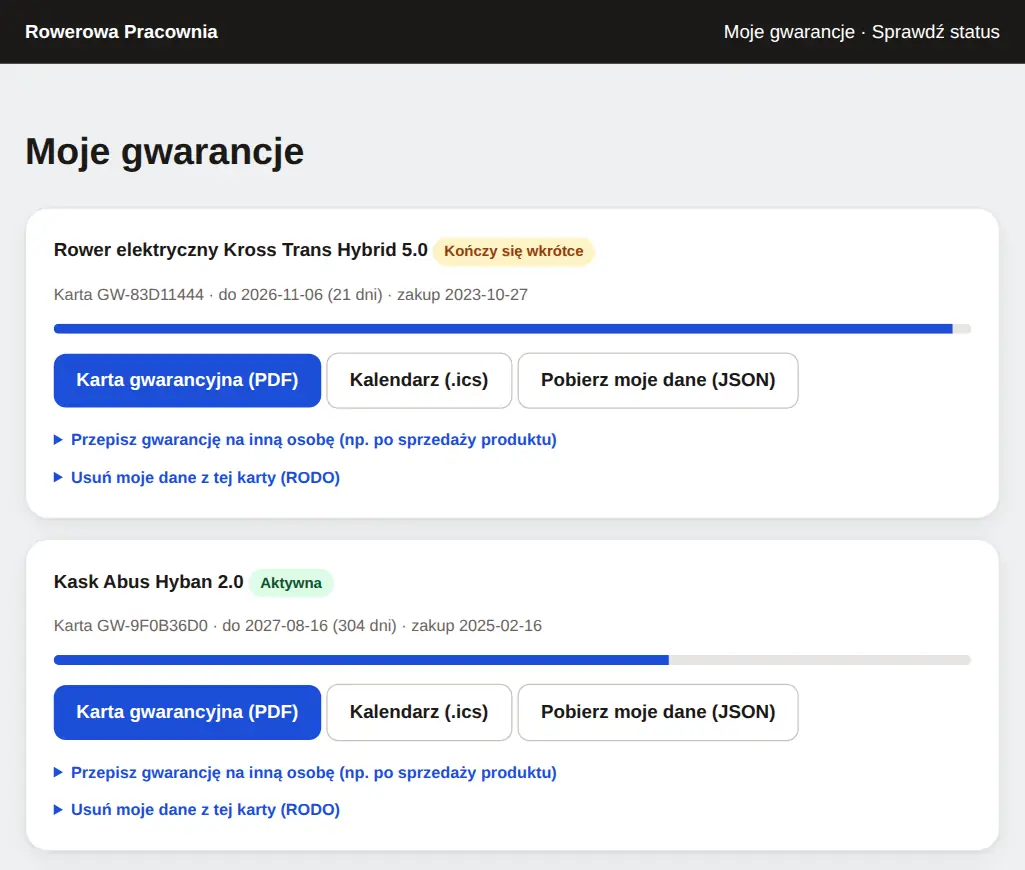Screen dimensions: 1025x870
Task: Click the Aktywna status badge
Action: coord(291,582)
